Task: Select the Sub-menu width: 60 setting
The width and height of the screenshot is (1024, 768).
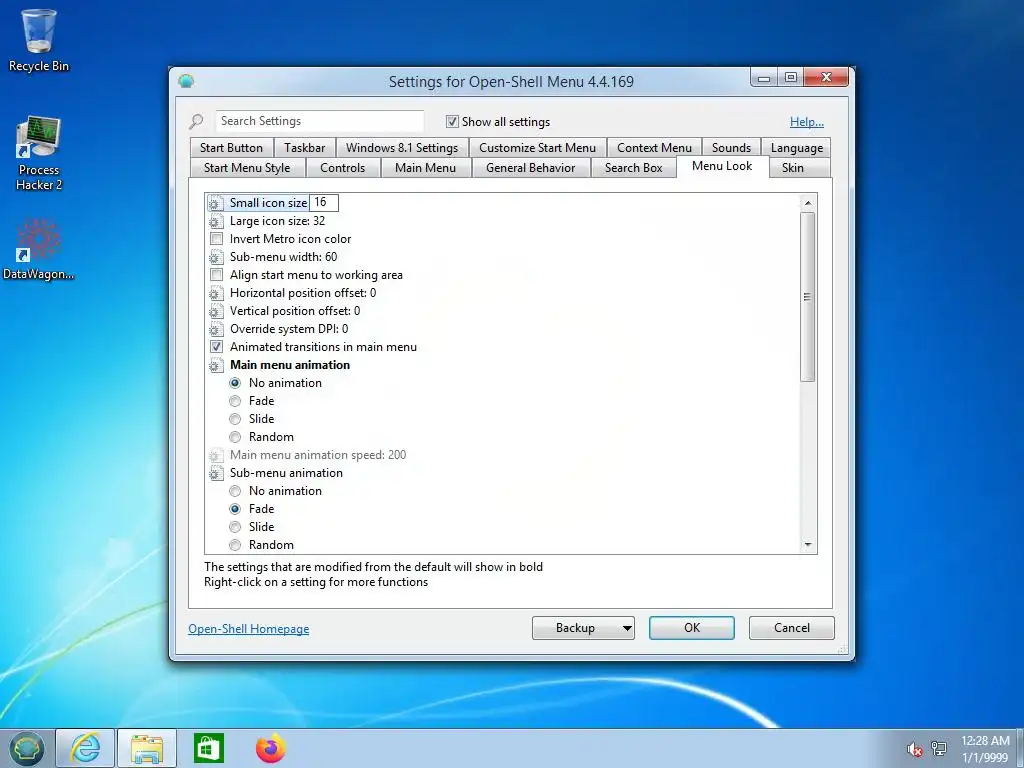Action: [283, 257]
